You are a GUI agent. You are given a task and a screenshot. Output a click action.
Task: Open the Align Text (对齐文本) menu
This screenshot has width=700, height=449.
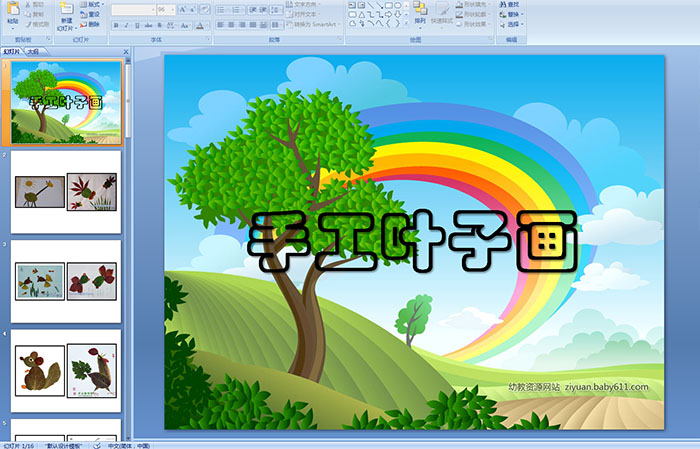coord(304,14)
